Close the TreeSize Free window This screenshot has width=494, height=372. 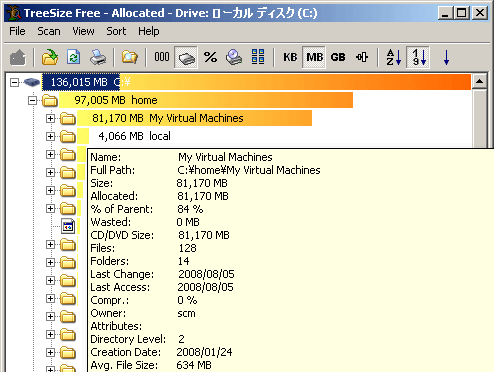[480, 13]
